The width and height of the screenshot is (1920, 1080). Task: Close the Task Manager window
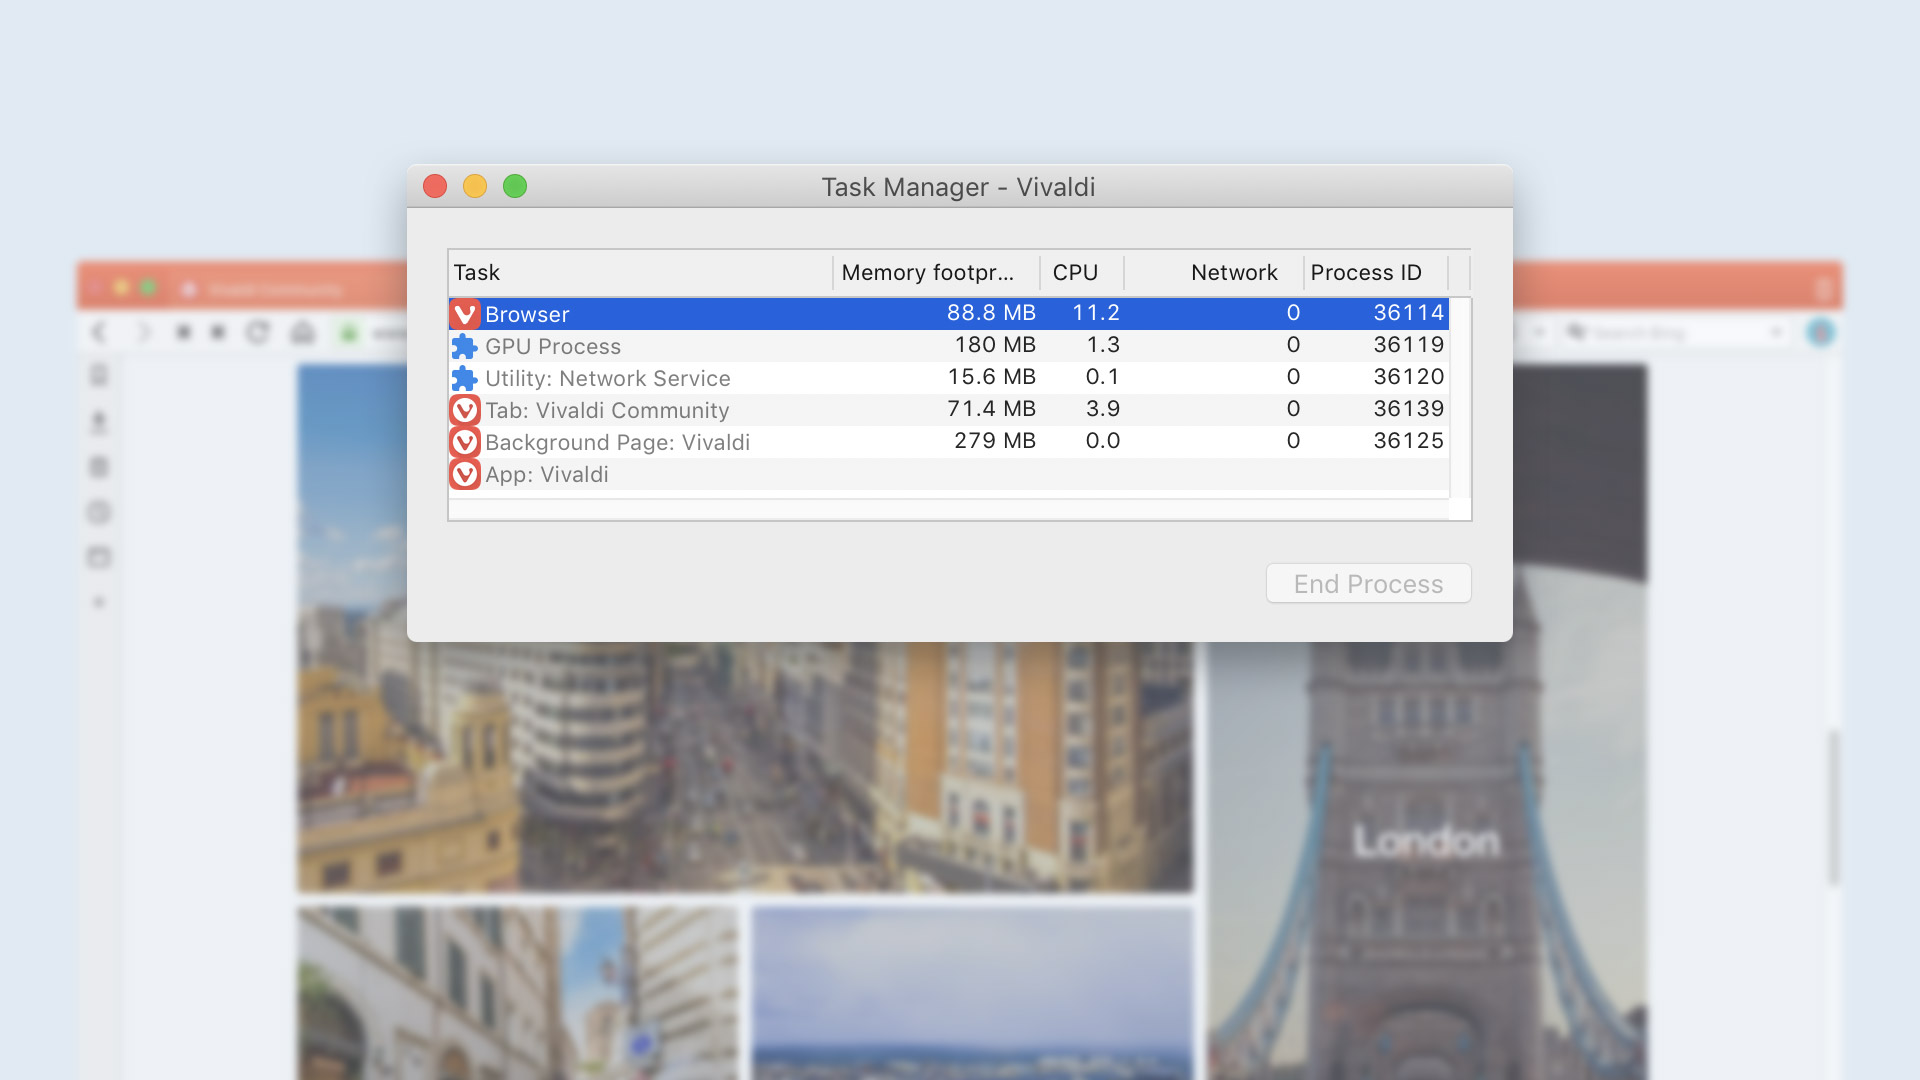435,186
